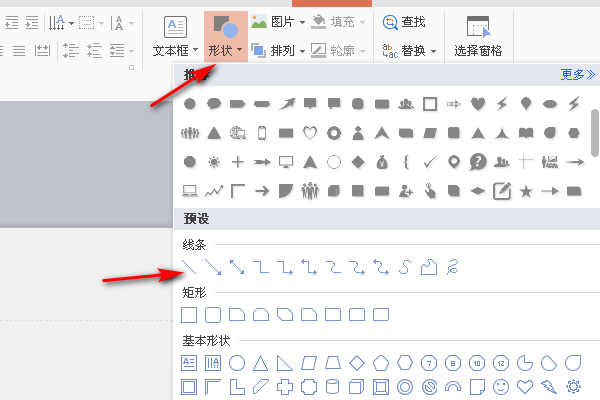The width and height of the screenshot is (600, 400).
Task: Open the 填充 fill dropdown
Action: point(338,22)
